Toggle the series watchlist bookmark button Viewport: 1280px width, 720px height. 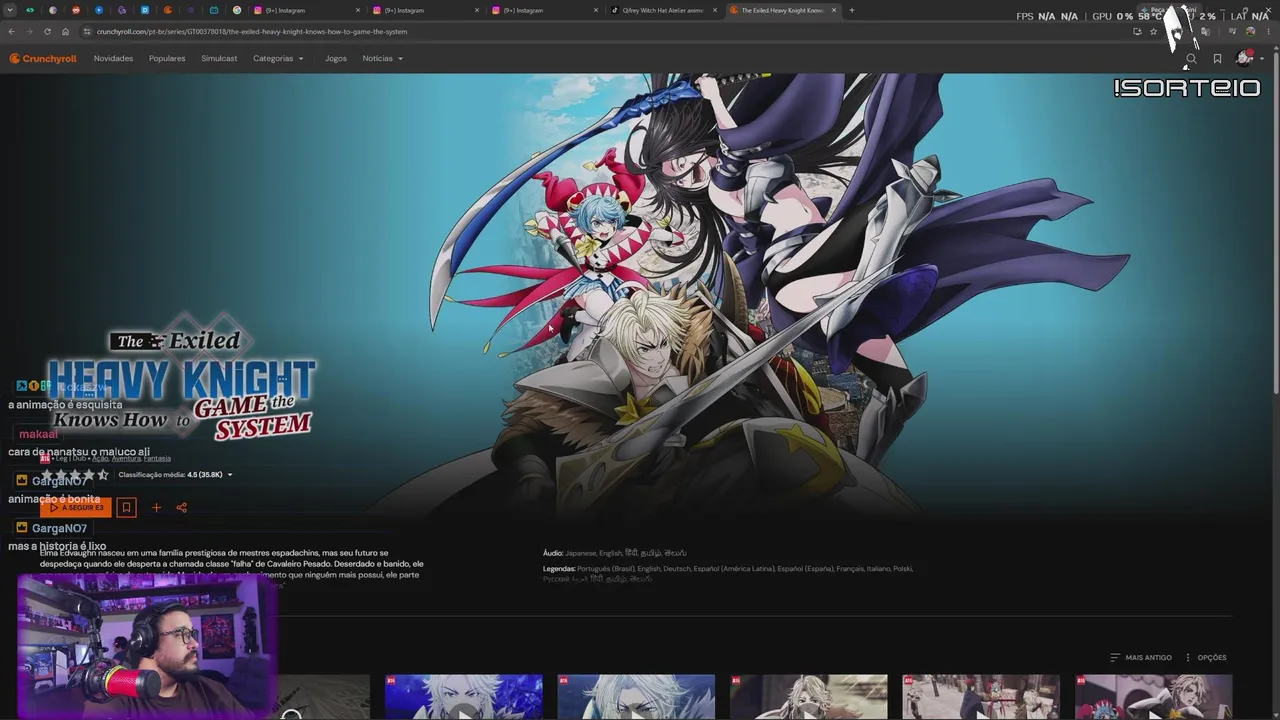(126, 508)
